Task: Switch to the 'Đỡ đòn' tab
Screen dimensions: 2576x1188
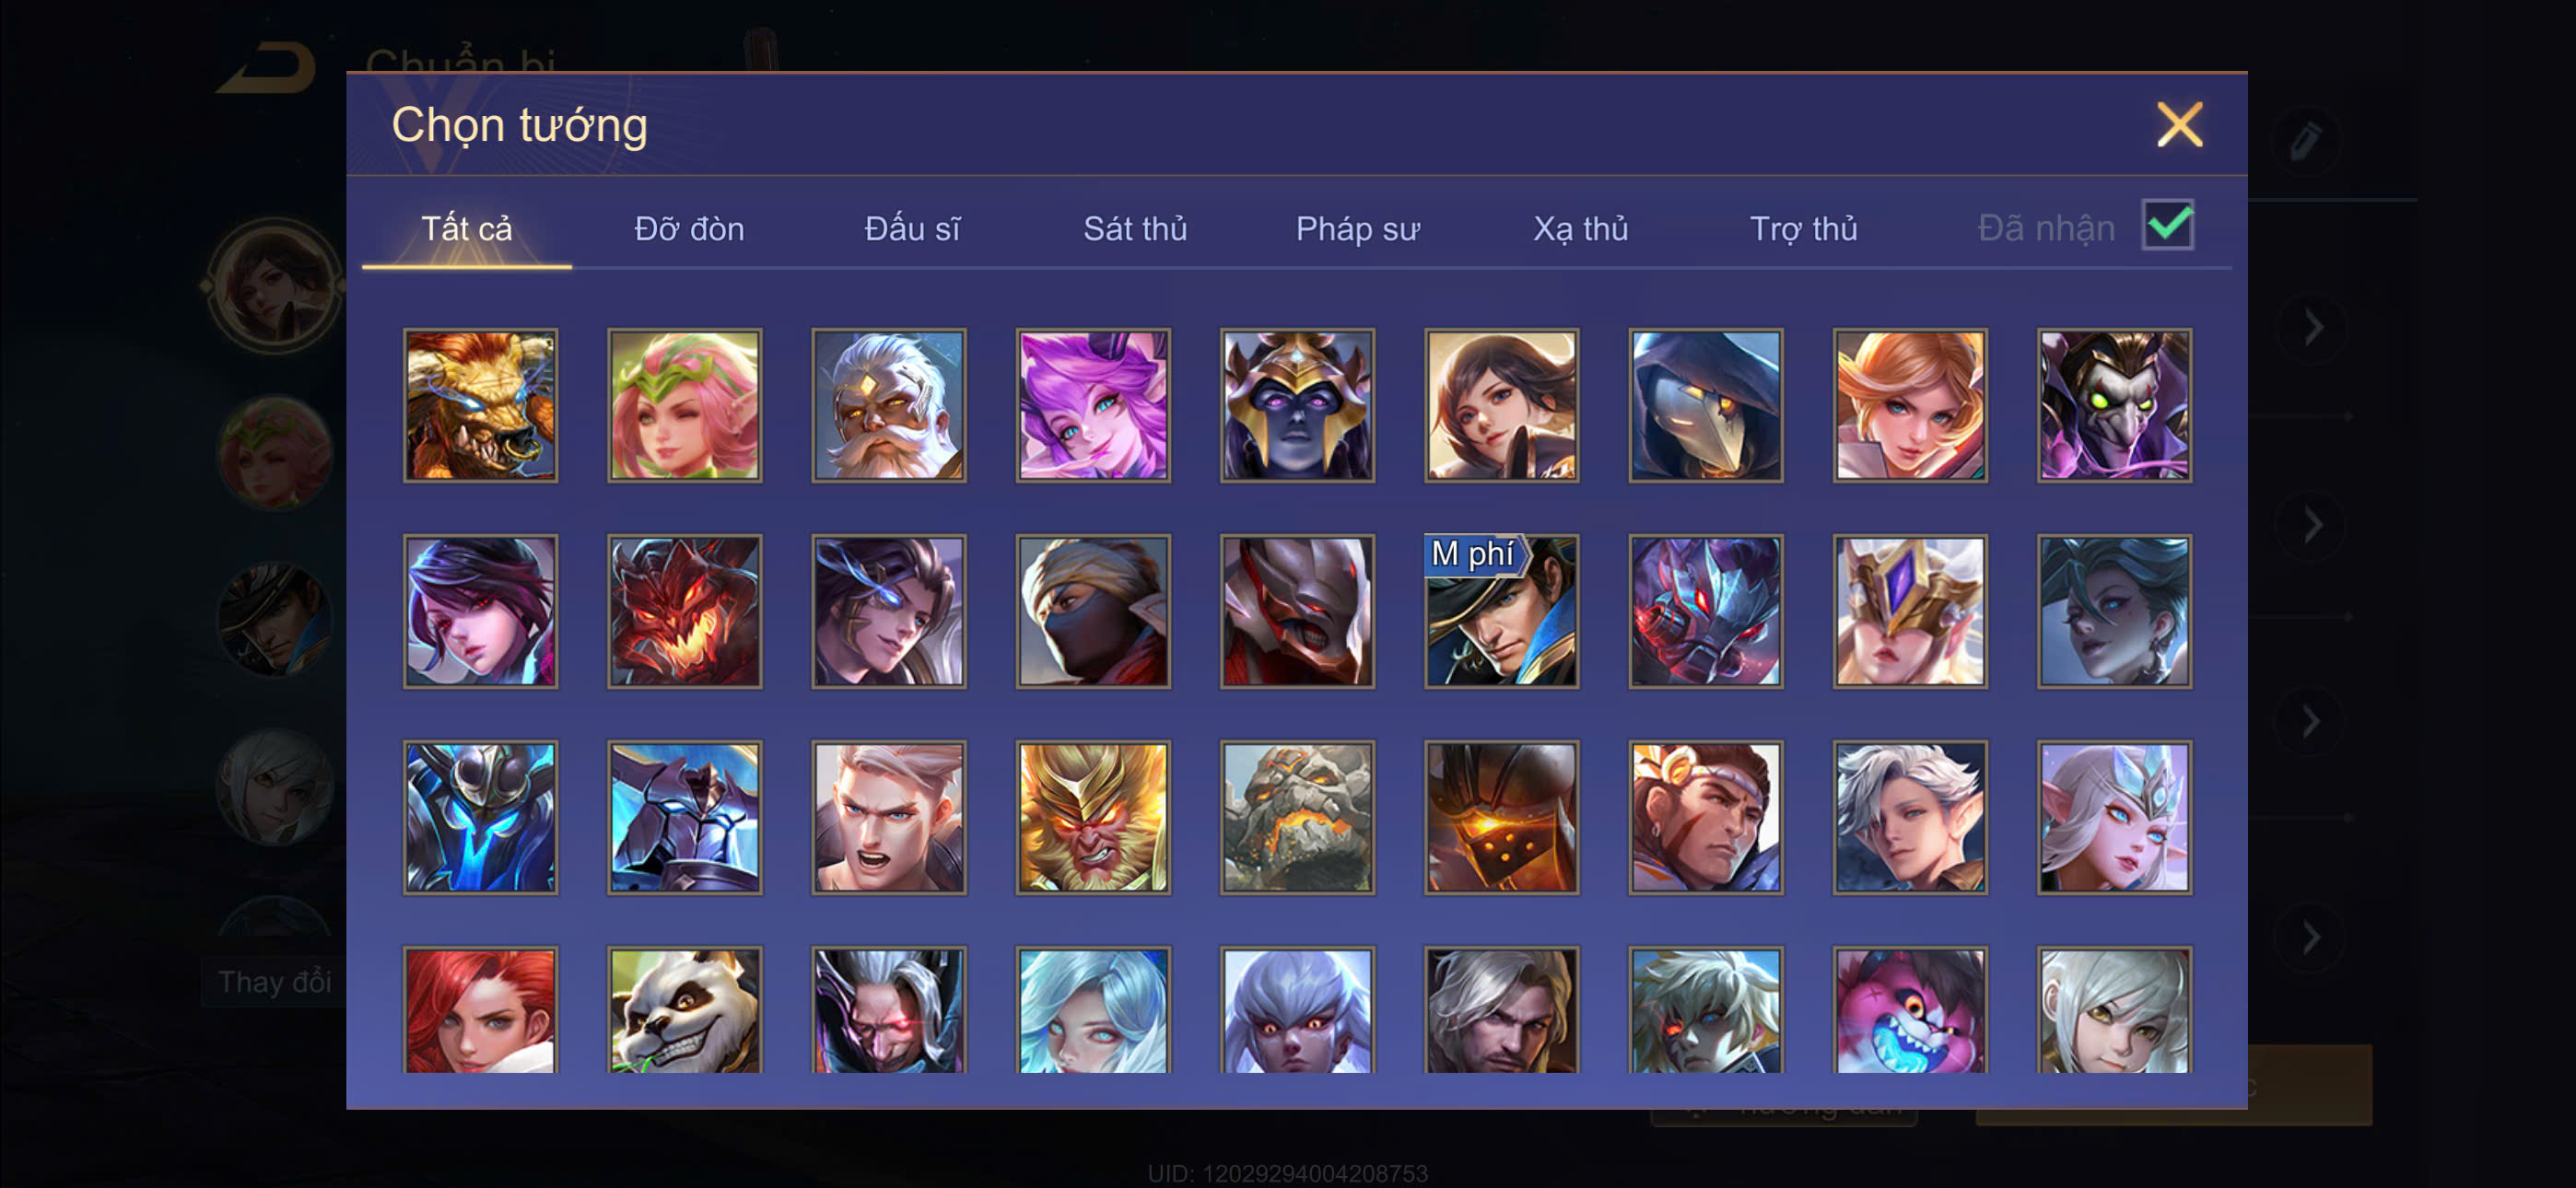Action: point(689,229)
